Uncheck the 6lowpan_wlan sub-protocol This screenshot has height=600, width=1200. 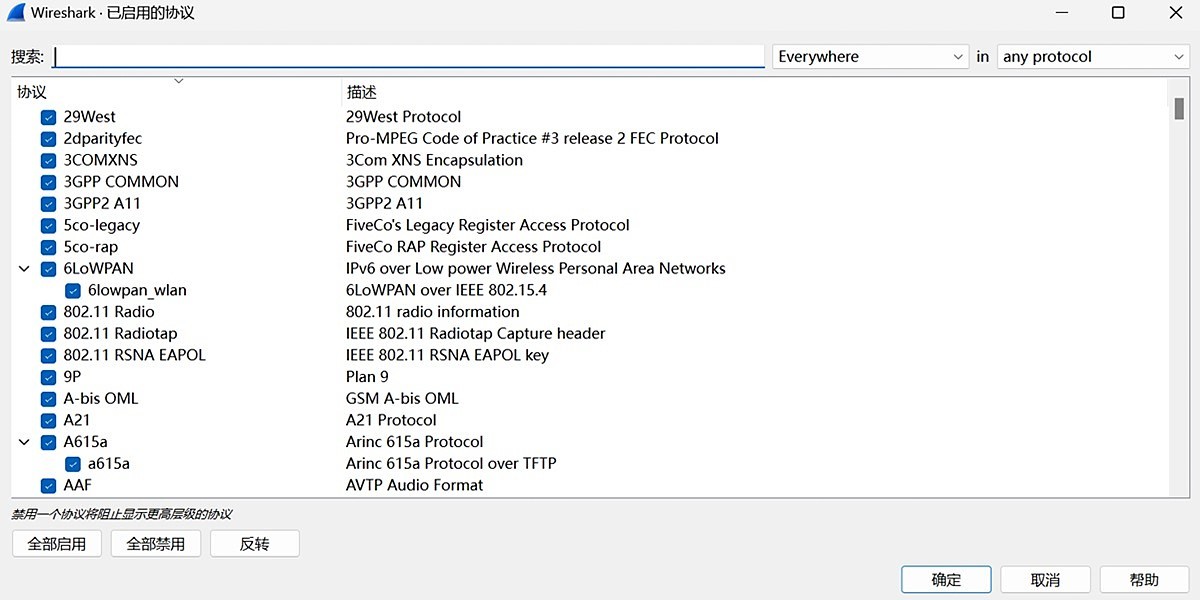tap(72, 290)
